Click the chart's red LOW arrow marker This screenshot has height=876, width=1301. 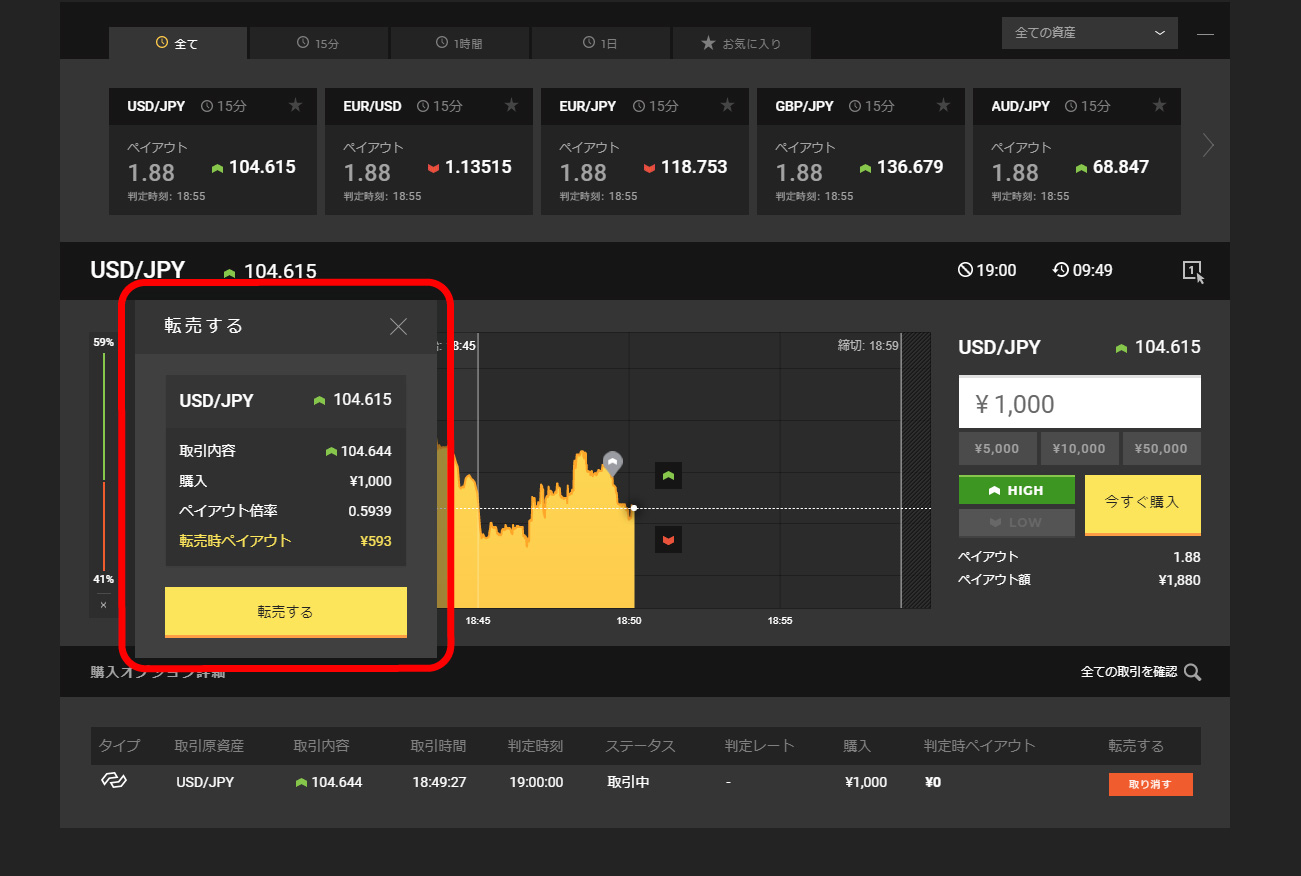668,540
